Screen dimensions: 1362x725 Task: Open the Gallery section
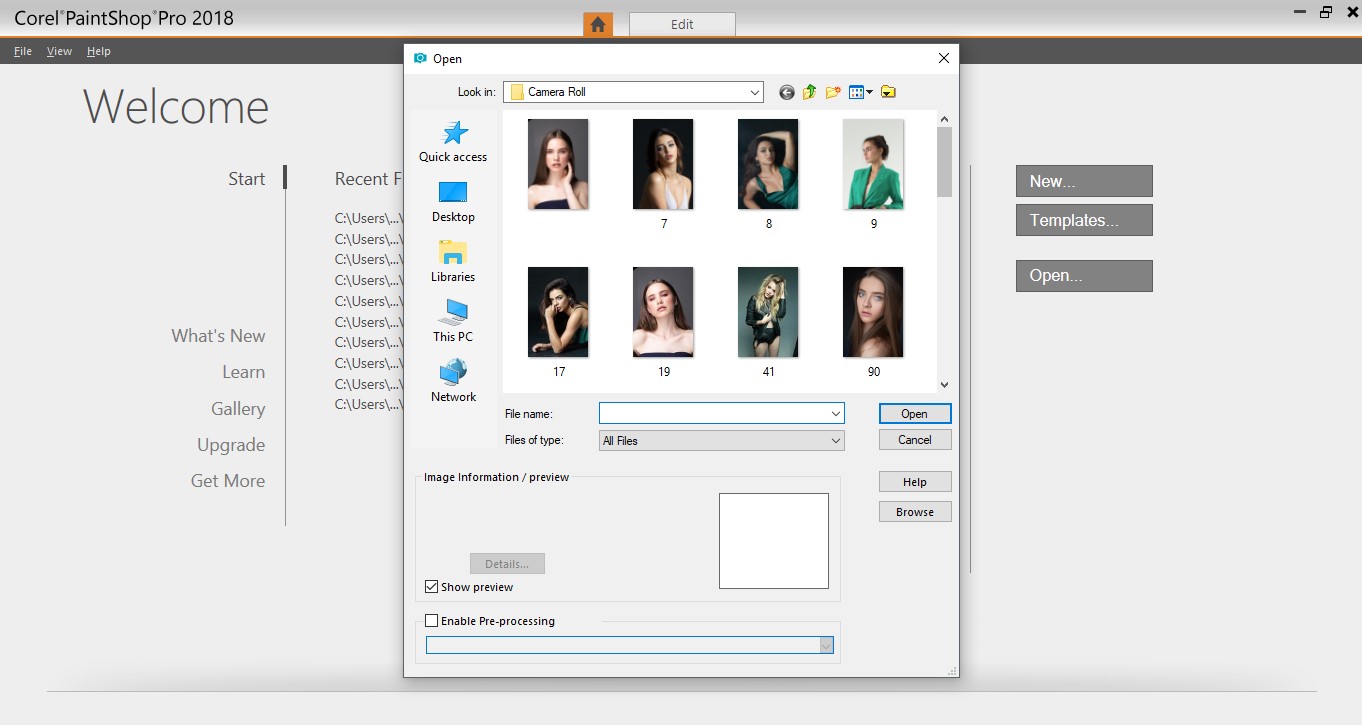tap(238, 409)
